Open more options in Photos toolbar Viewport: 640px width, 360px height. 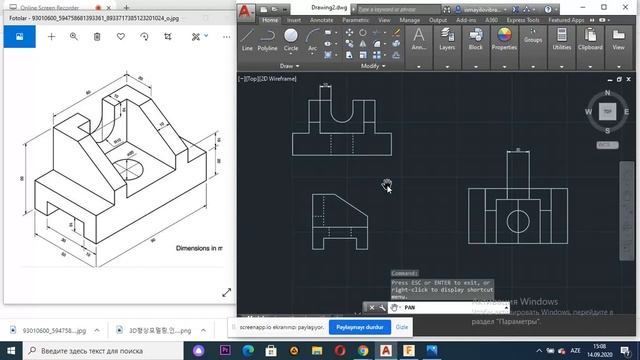tap(227, 37)
